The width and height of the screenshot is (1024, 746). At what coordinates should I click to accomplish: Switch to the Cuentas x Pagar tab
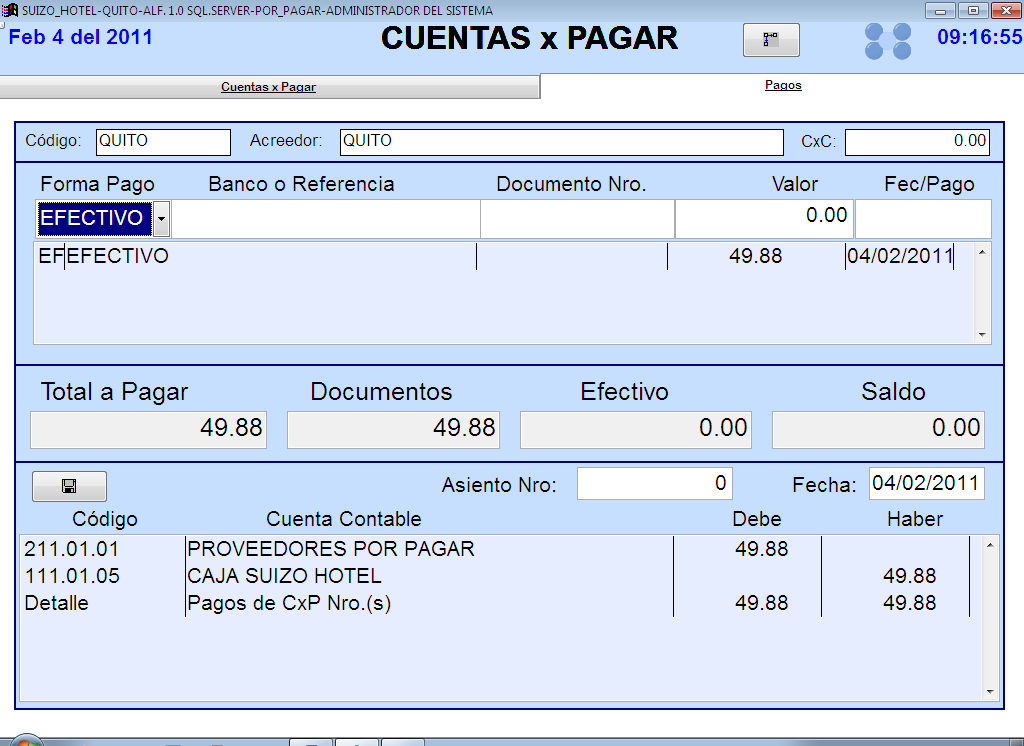(268, 87)
